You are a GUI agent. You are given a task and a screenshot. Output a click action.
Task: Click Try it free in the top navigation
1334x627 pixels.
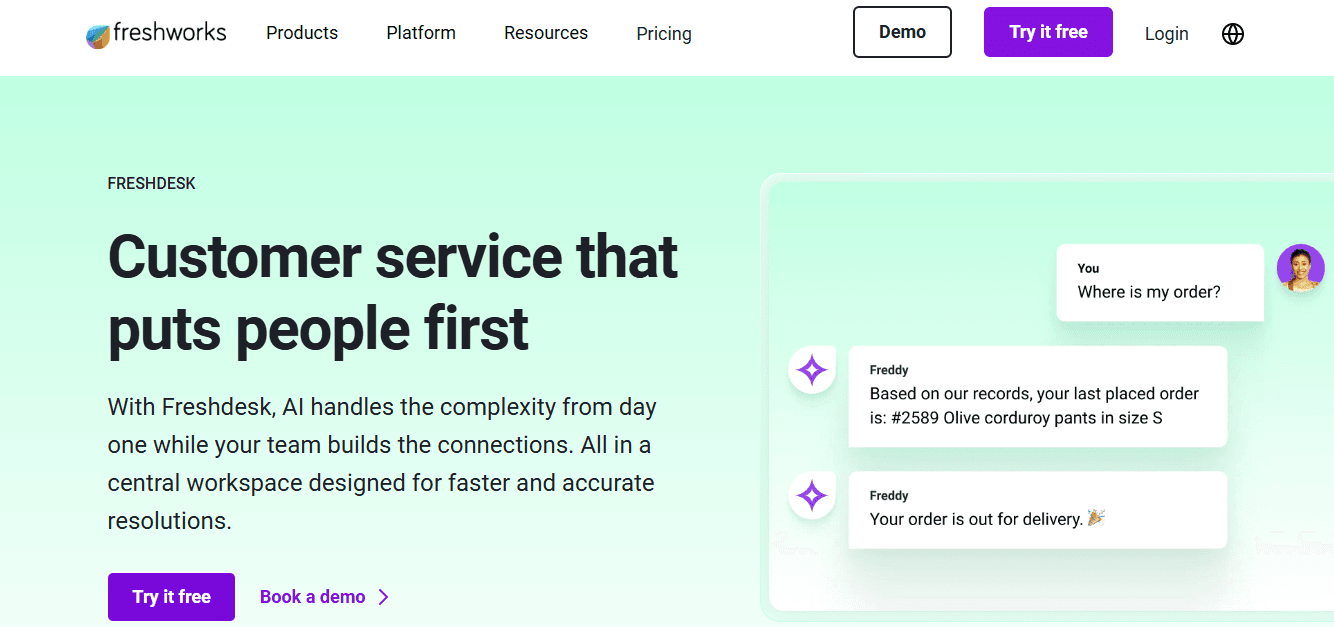click(1048, 31)
